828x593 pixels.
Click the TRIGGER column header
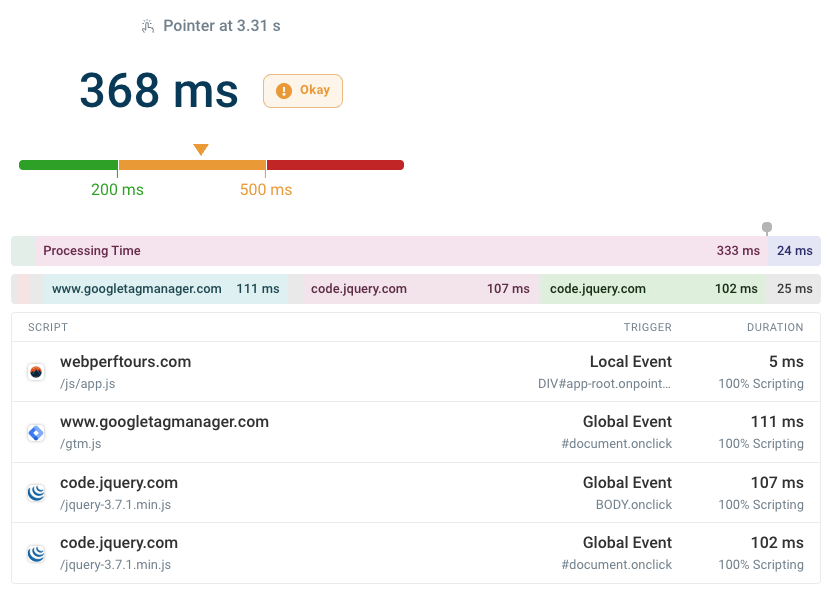coord(647,327)
